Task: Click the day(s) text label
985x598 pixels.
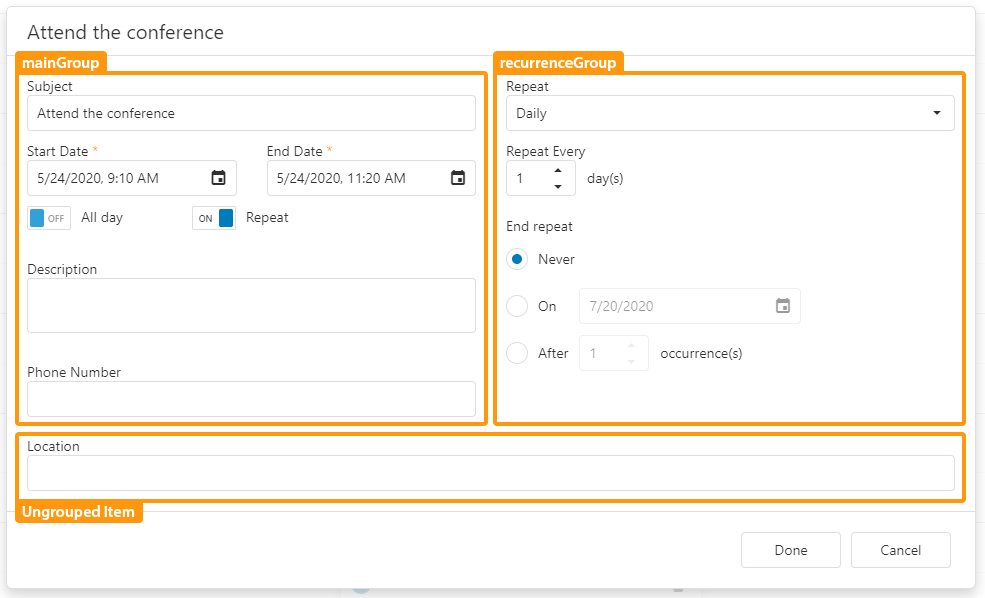Action: click(605, 178)
